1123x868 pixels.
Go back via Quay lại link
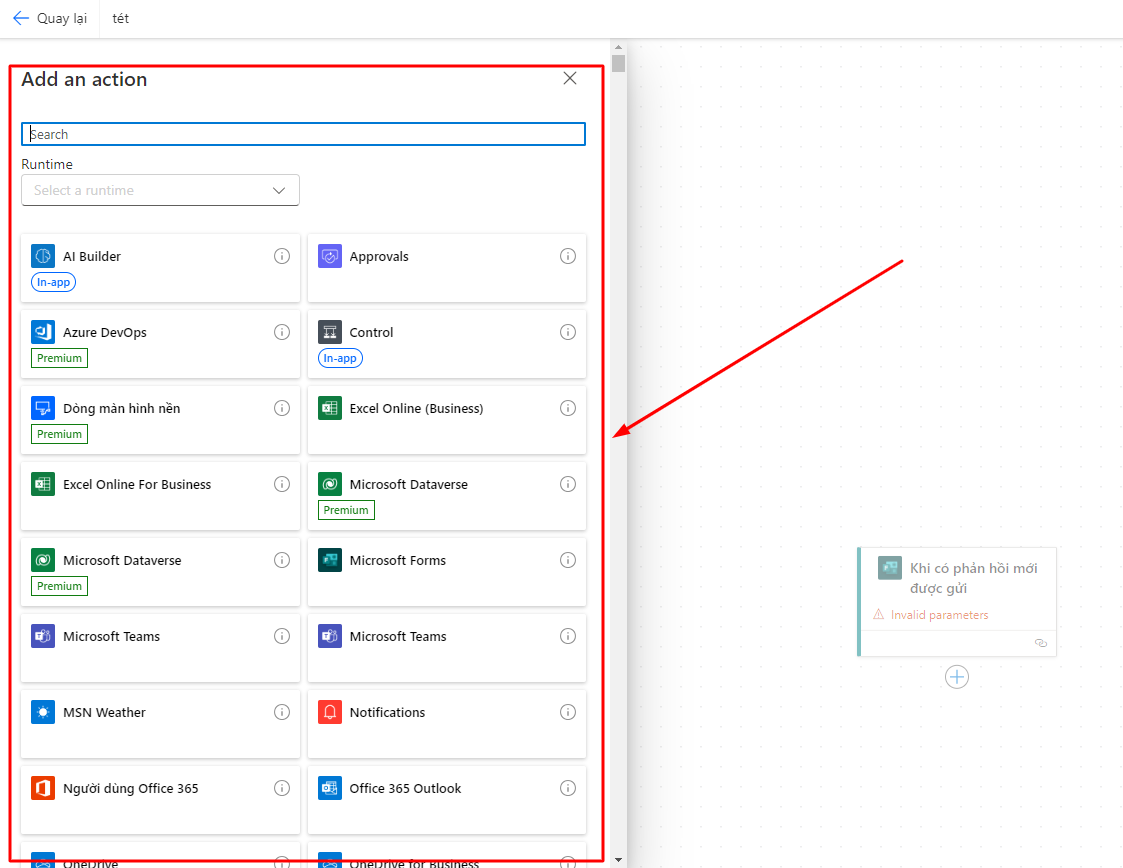(62, 19)
